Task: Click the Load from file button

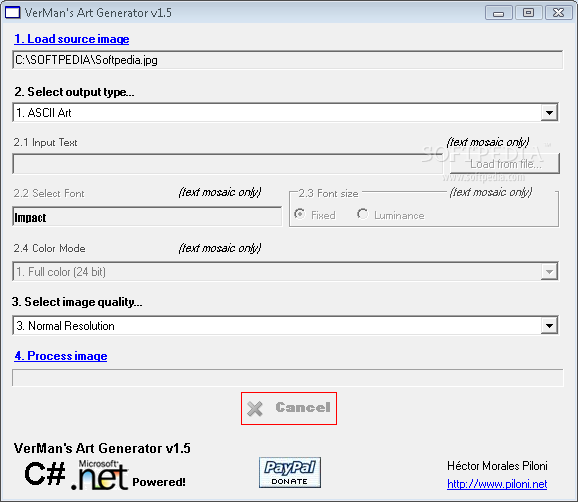Action: (505, 164)
